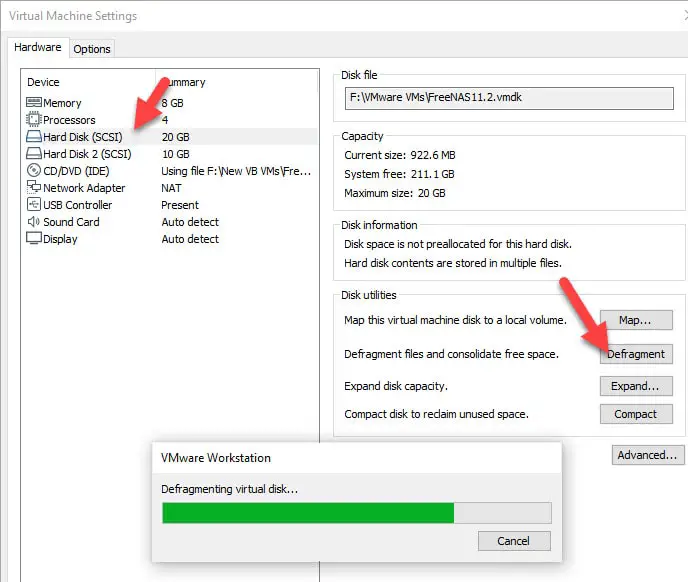Click the Sound Card 'Auto detect' value
688x582 pixels.
(x=190, y=222)
